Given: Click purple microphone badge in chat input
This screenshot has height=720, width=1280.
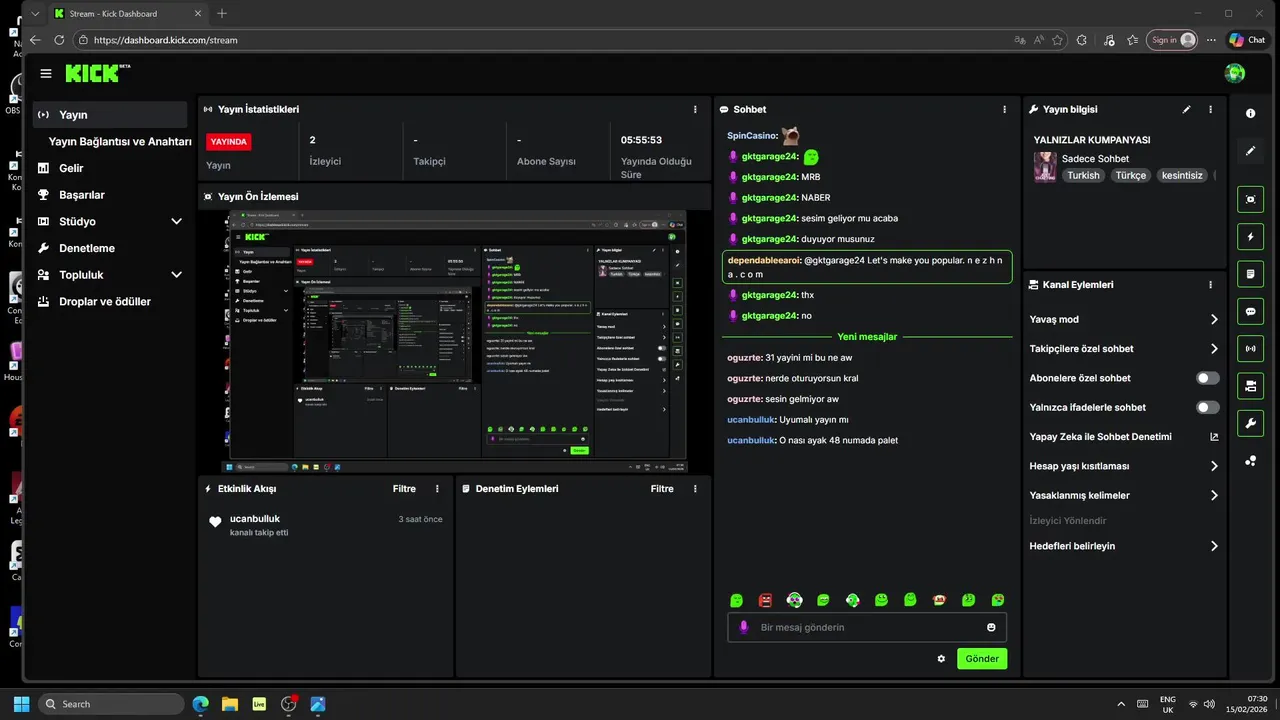Looking at the screenshot, I should (x=743, y=627).
